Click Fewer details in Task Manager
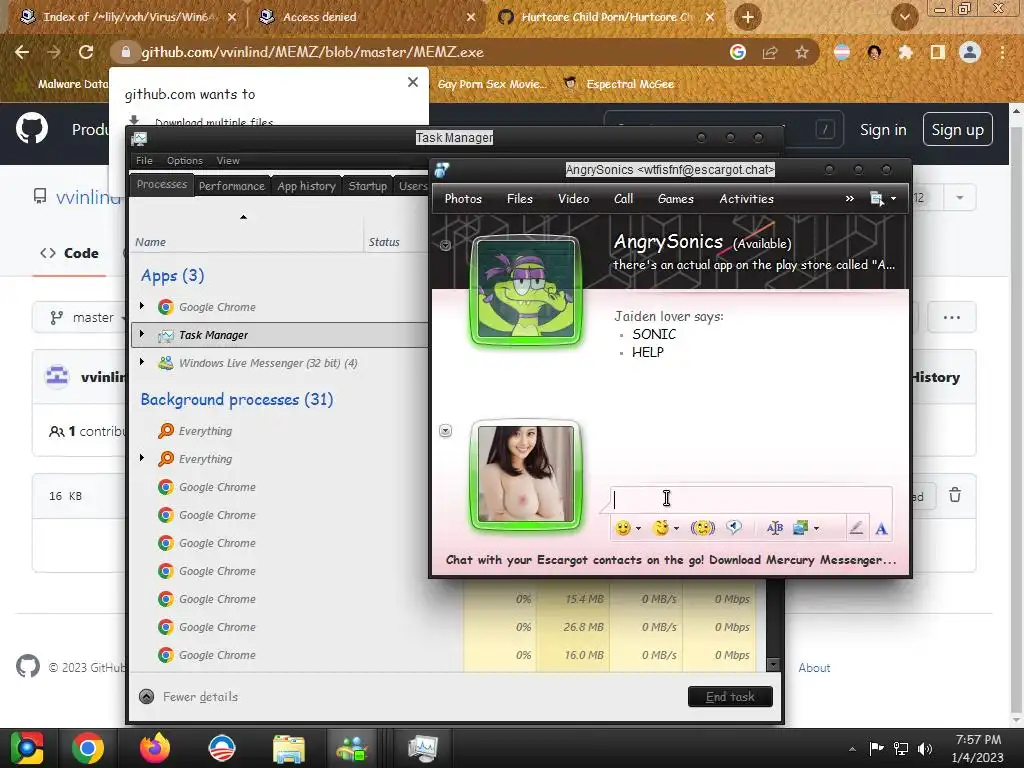 click(189, 697)
